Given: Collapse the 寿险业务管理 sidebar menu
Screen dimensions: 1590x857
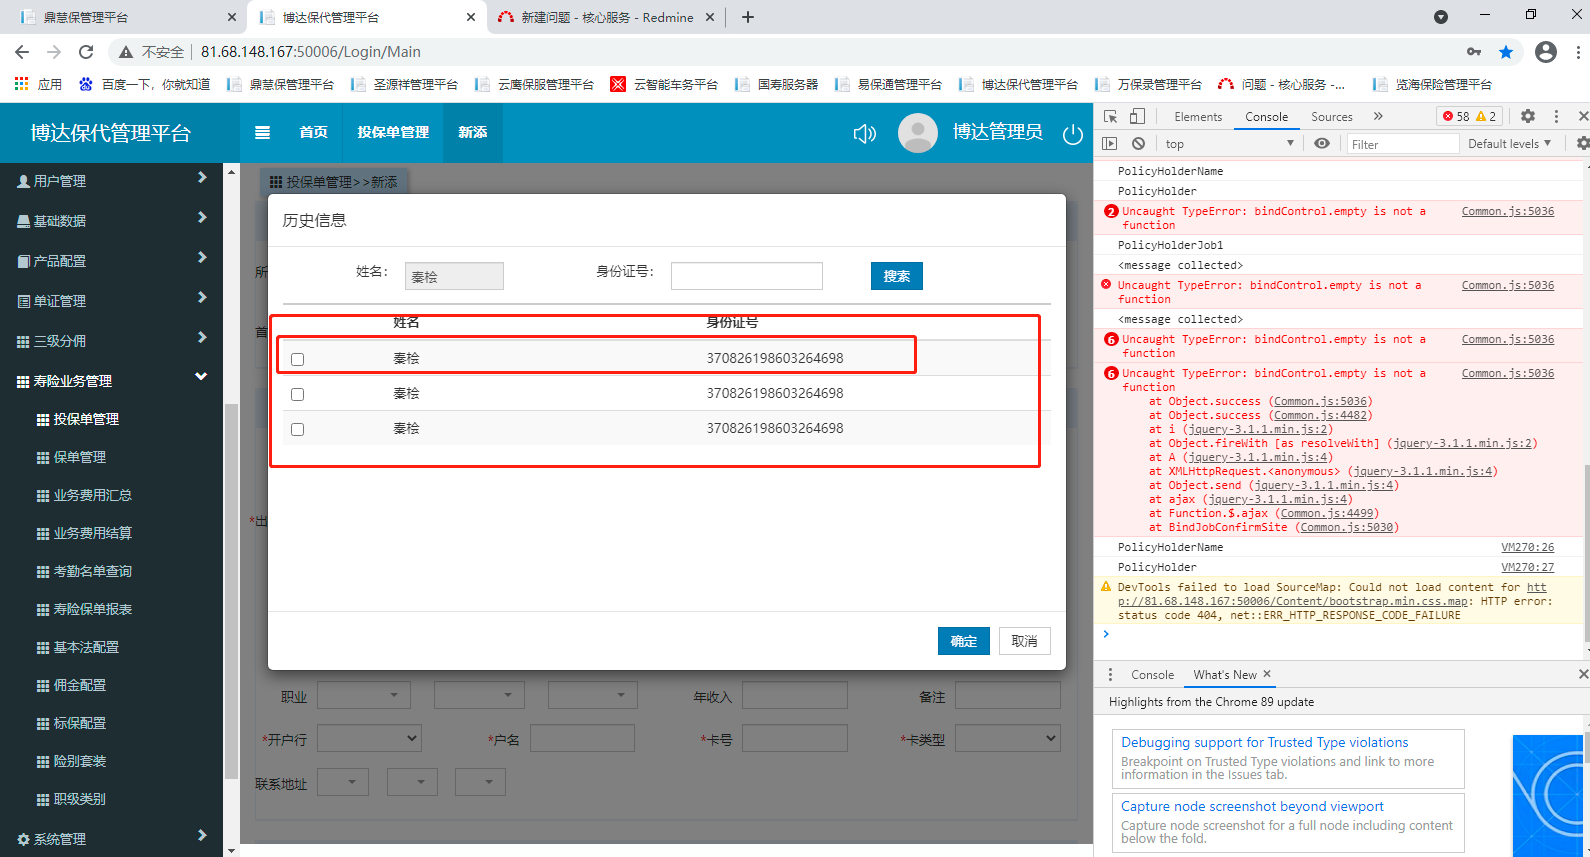Looking at the screenshot, I should 112,381.
